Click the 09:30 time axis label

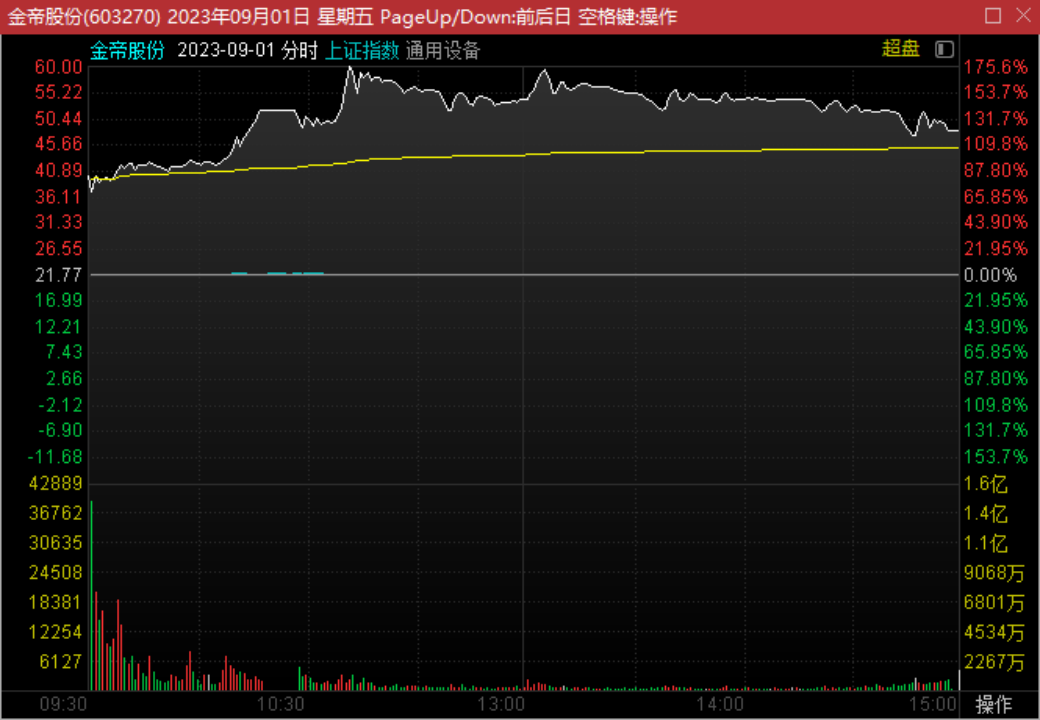pyautogui.click(x=63, y=704)
